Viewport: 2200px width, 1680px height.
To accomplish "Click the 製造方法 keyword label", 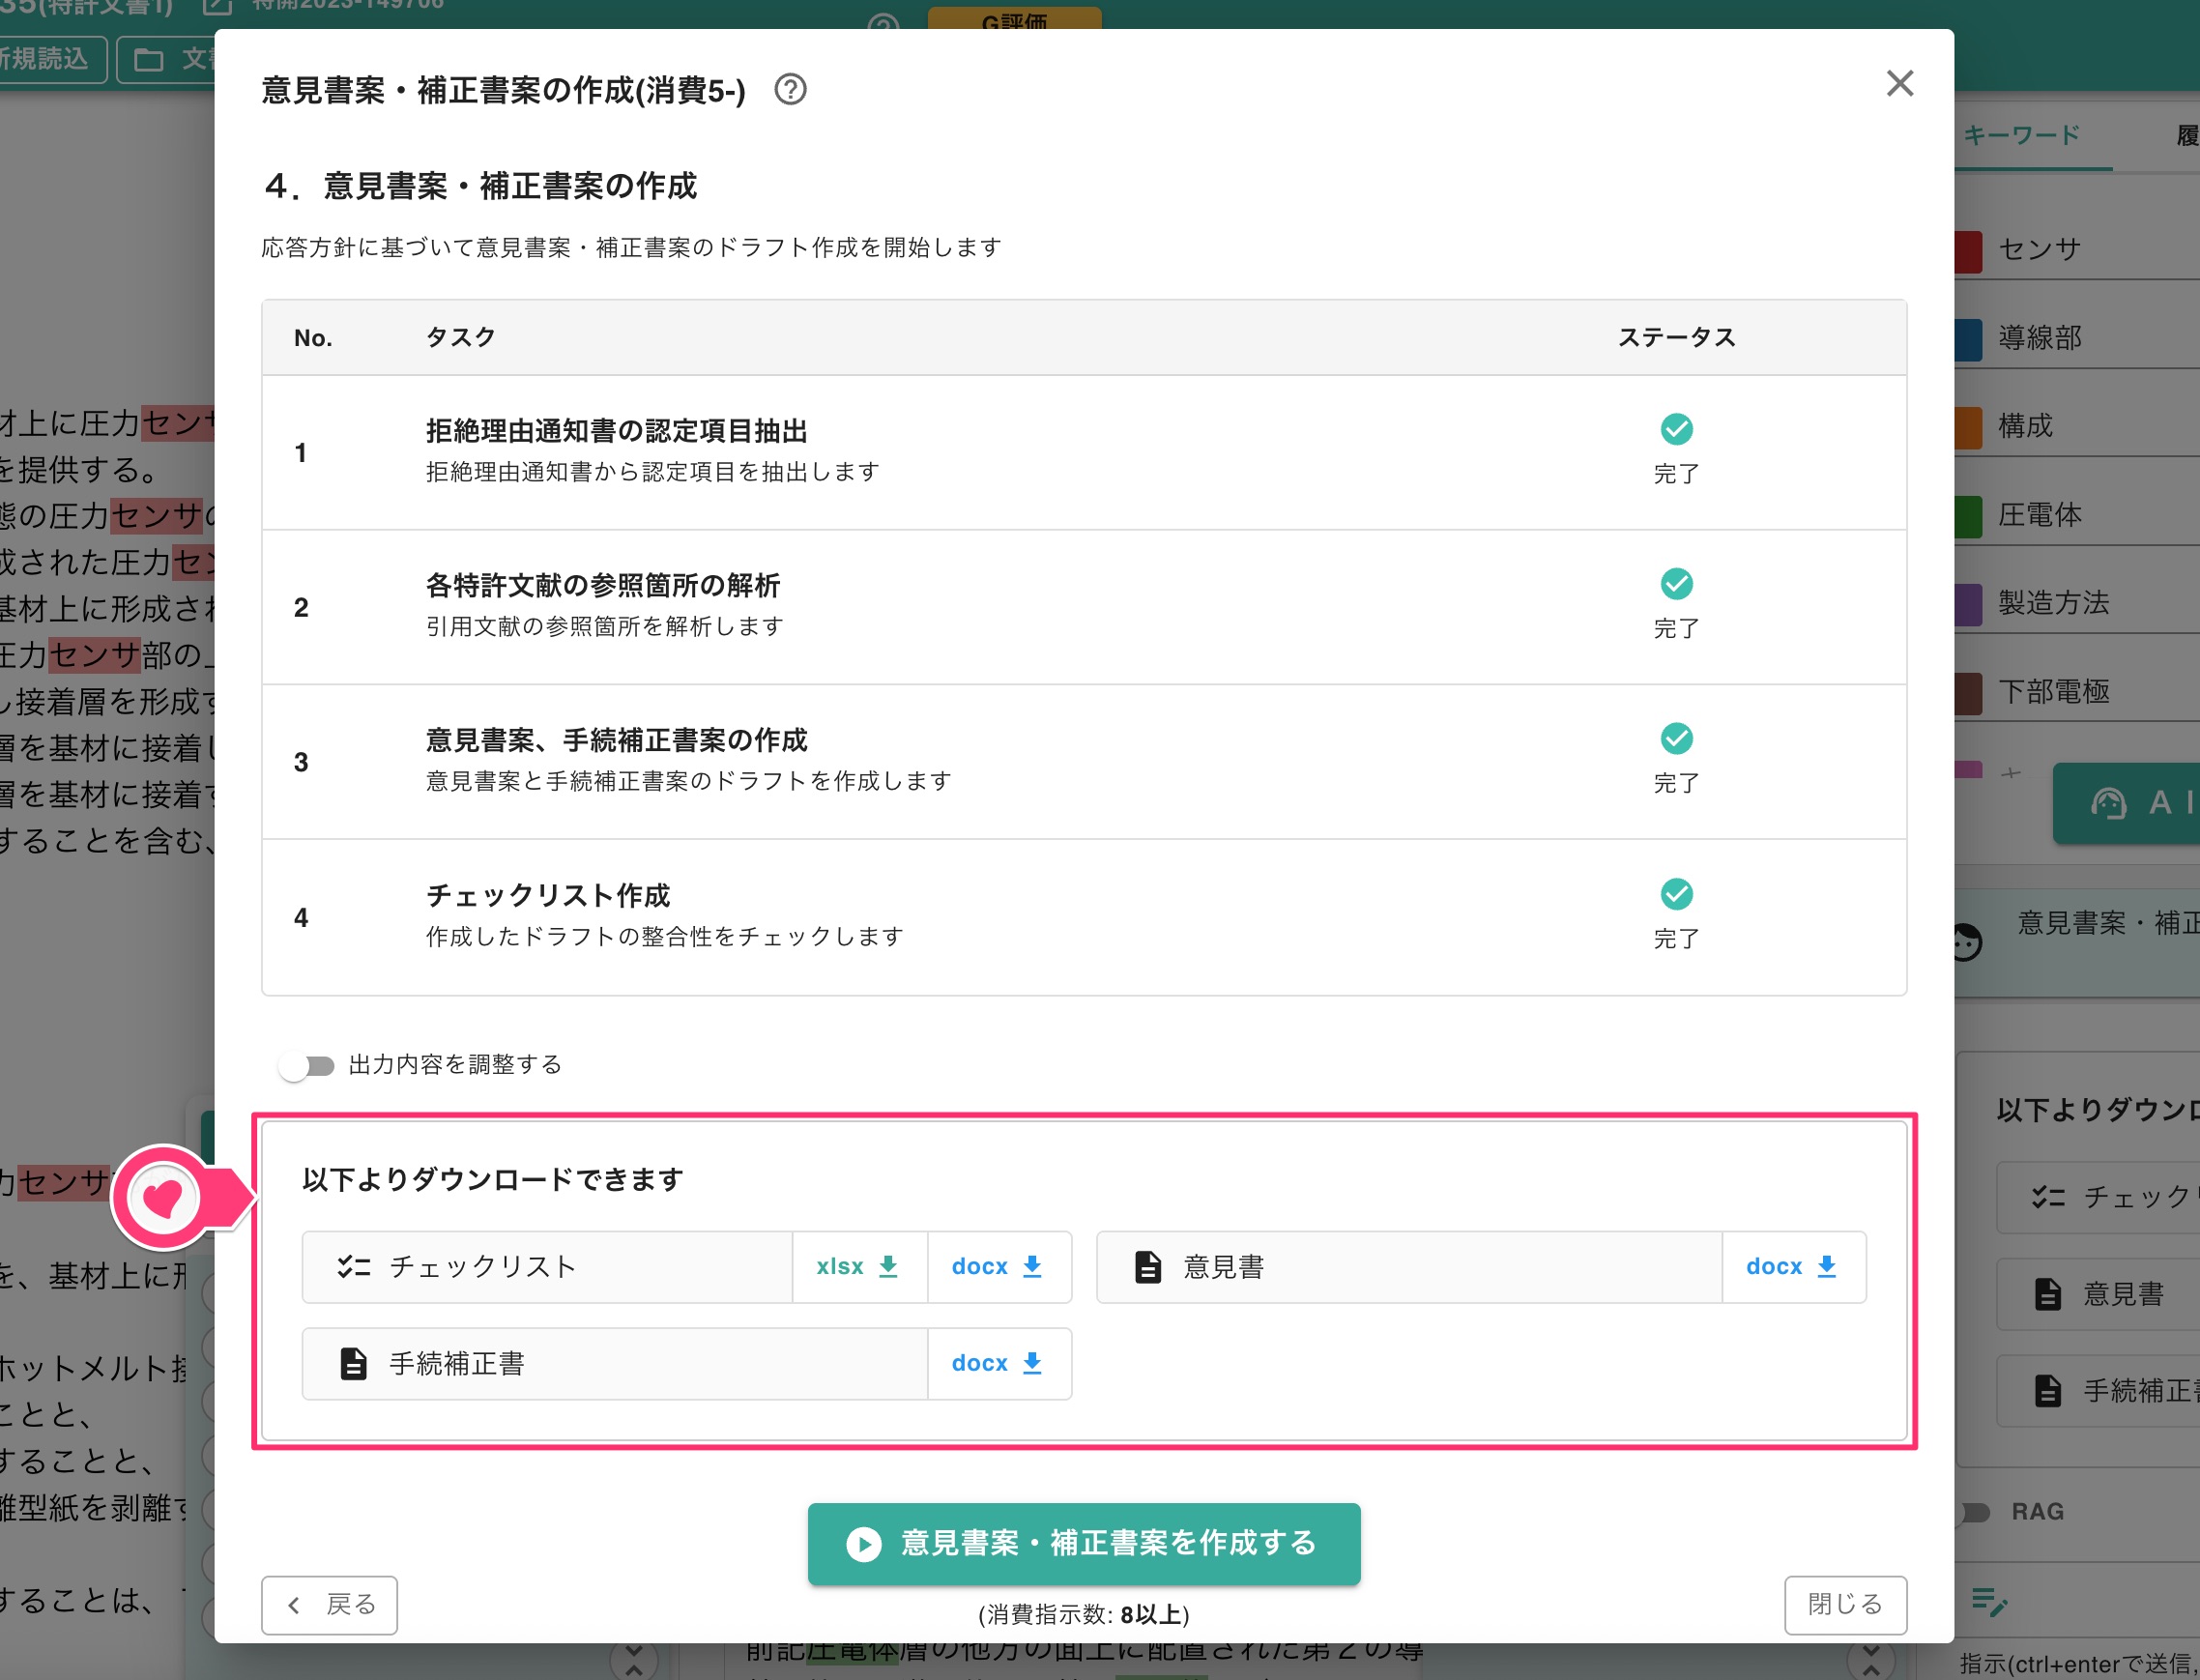I will [2053, 603].
